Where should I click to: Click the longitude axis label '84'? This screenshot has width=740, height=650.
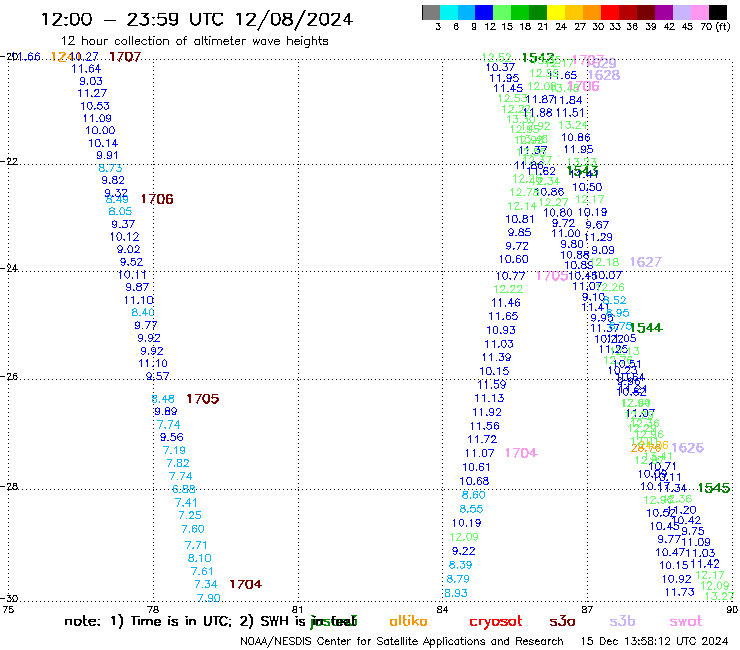442,610
